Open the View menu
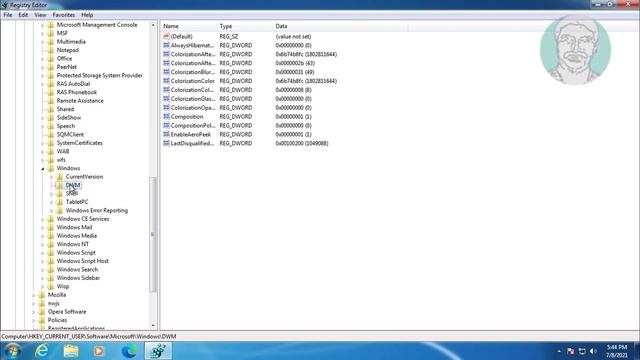 [x=40, y=15]
